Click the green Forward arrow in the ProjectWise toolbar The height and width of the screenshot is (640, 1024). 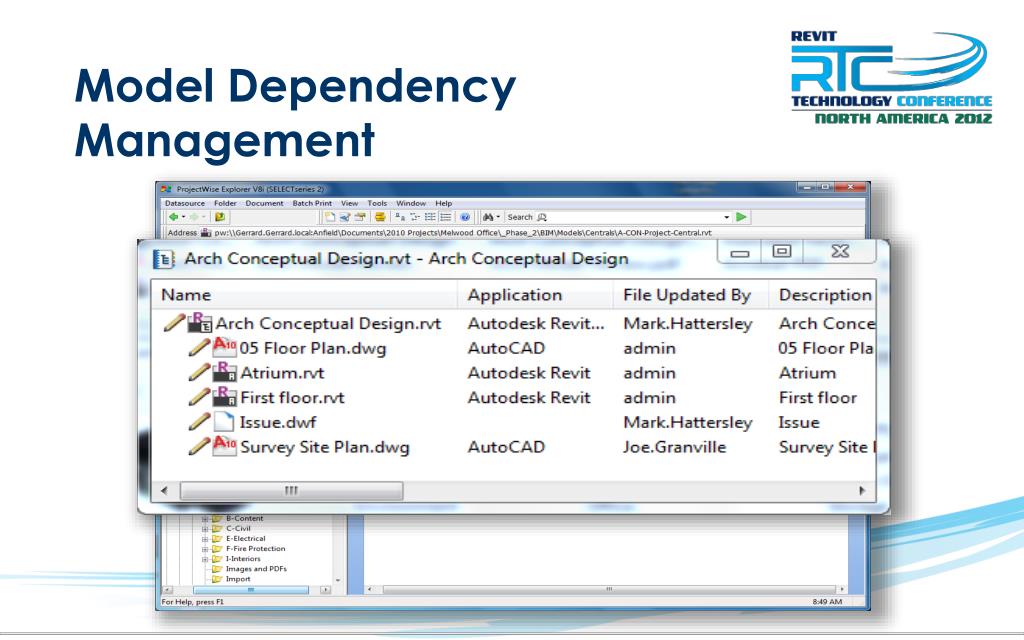tap(193, 217)
